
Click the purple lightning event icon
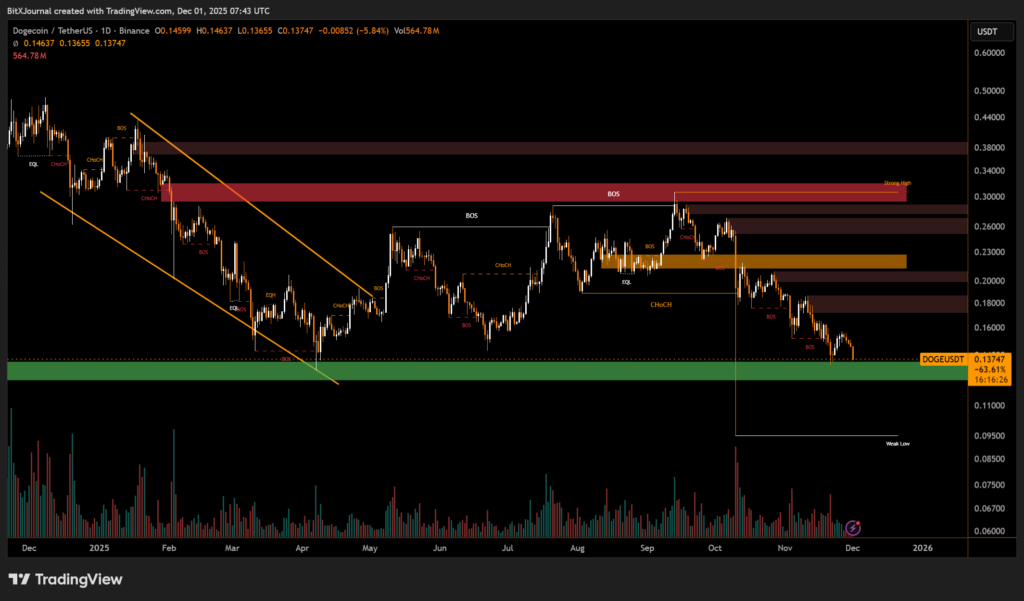853,527
